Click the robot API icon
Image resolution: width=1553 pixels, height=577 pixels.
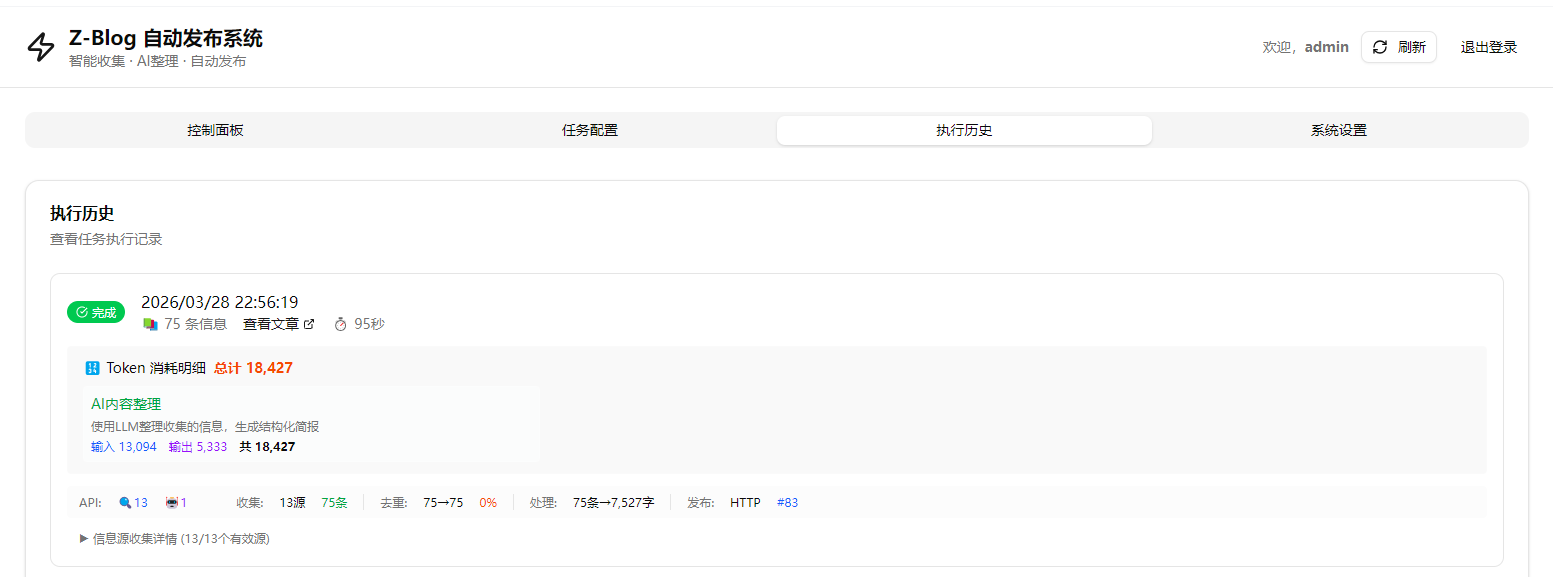pyautogui.click(x=171, y=503)
